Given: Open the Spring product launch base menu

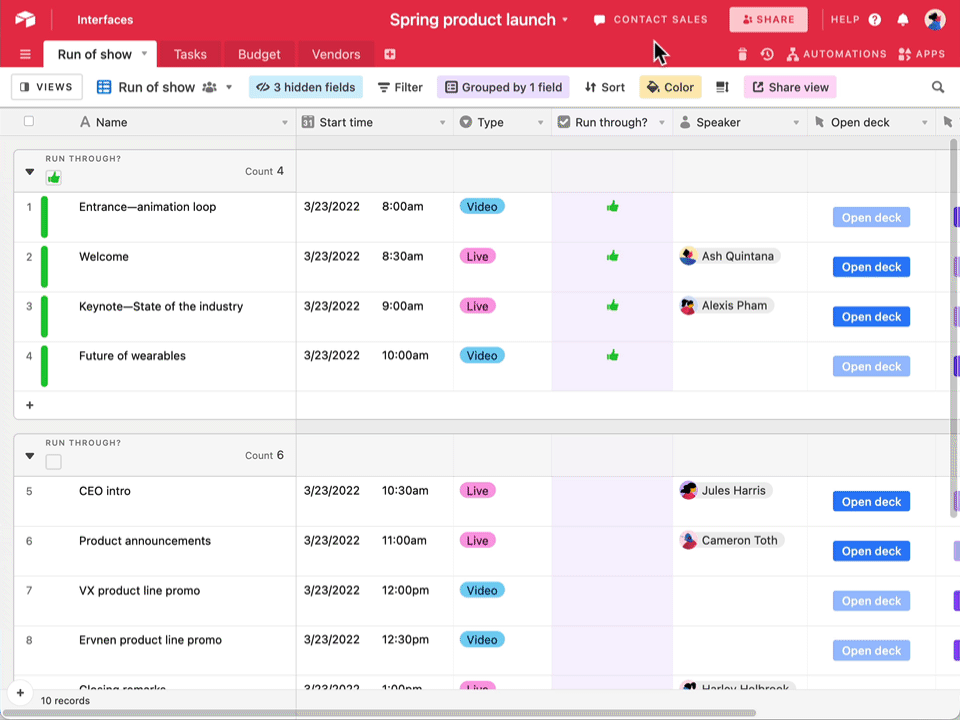Looking at the screenshot, I should [x=479, y=20].
